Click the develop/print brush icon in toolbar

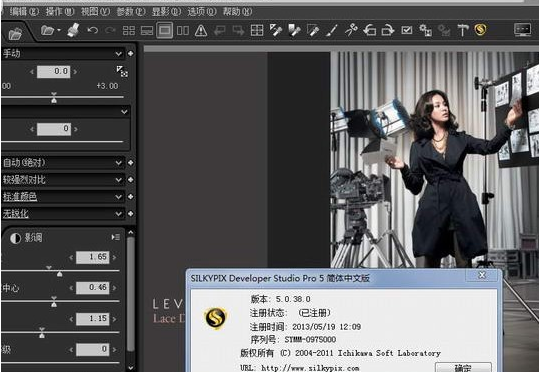pos(73,30)
